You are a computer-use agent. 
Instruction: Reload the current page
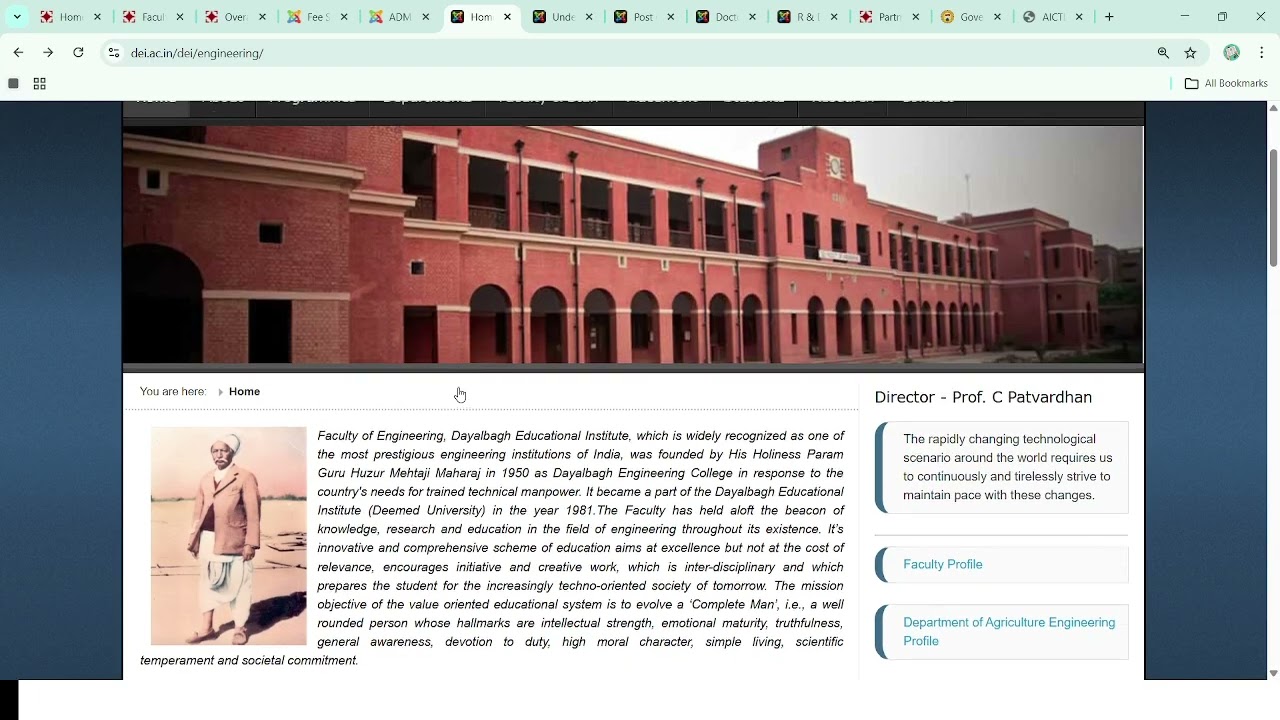[x=78, y=53]
